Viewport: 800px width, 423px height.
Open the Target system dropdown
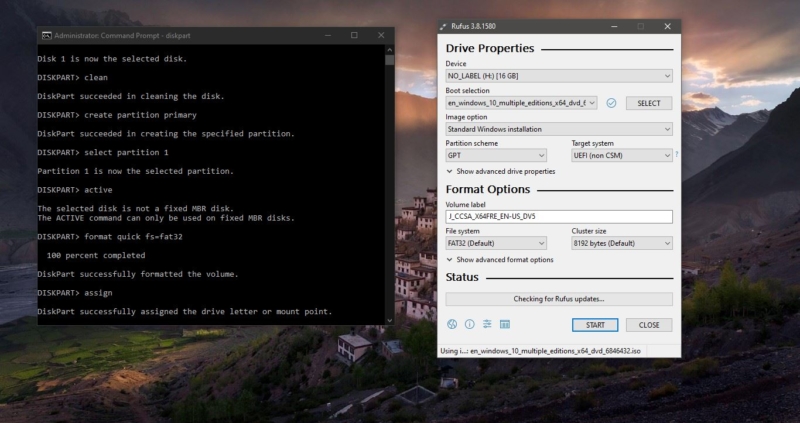pos(621,156)
